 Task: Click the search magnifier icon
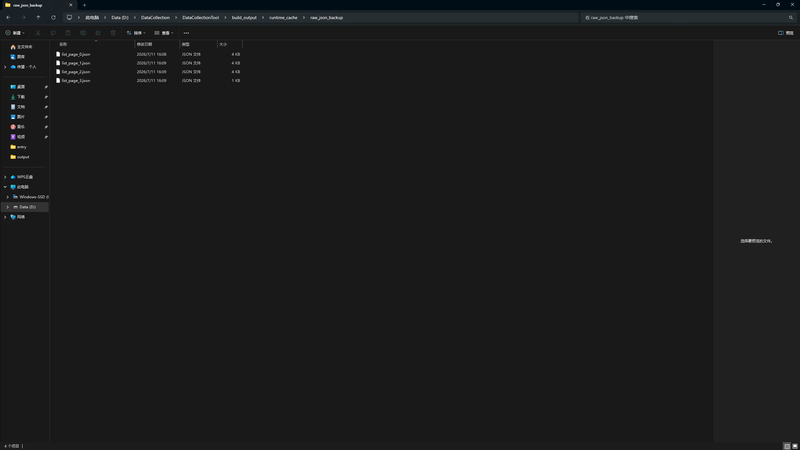coord(791,17)
